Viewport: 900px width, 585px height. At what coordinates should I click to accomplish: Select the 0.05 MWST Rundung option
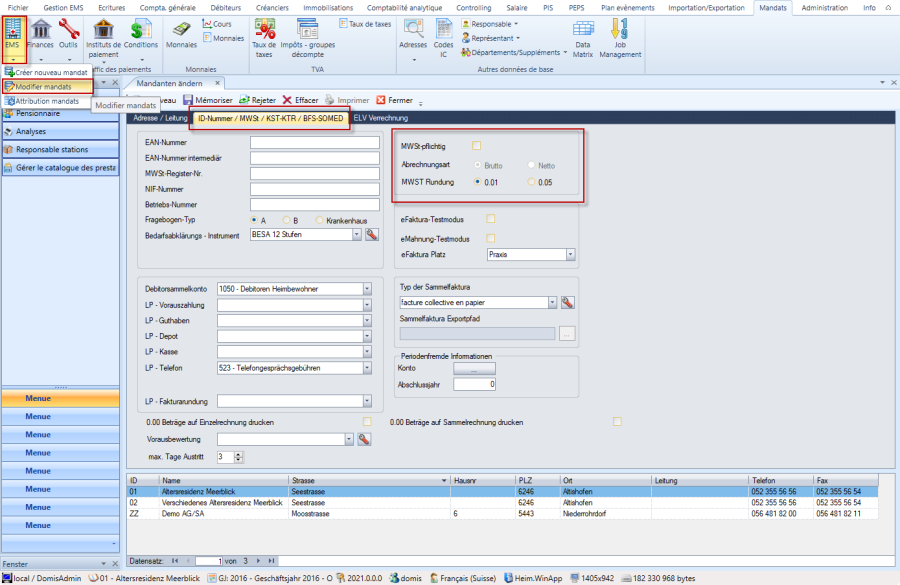click(531, 182)
